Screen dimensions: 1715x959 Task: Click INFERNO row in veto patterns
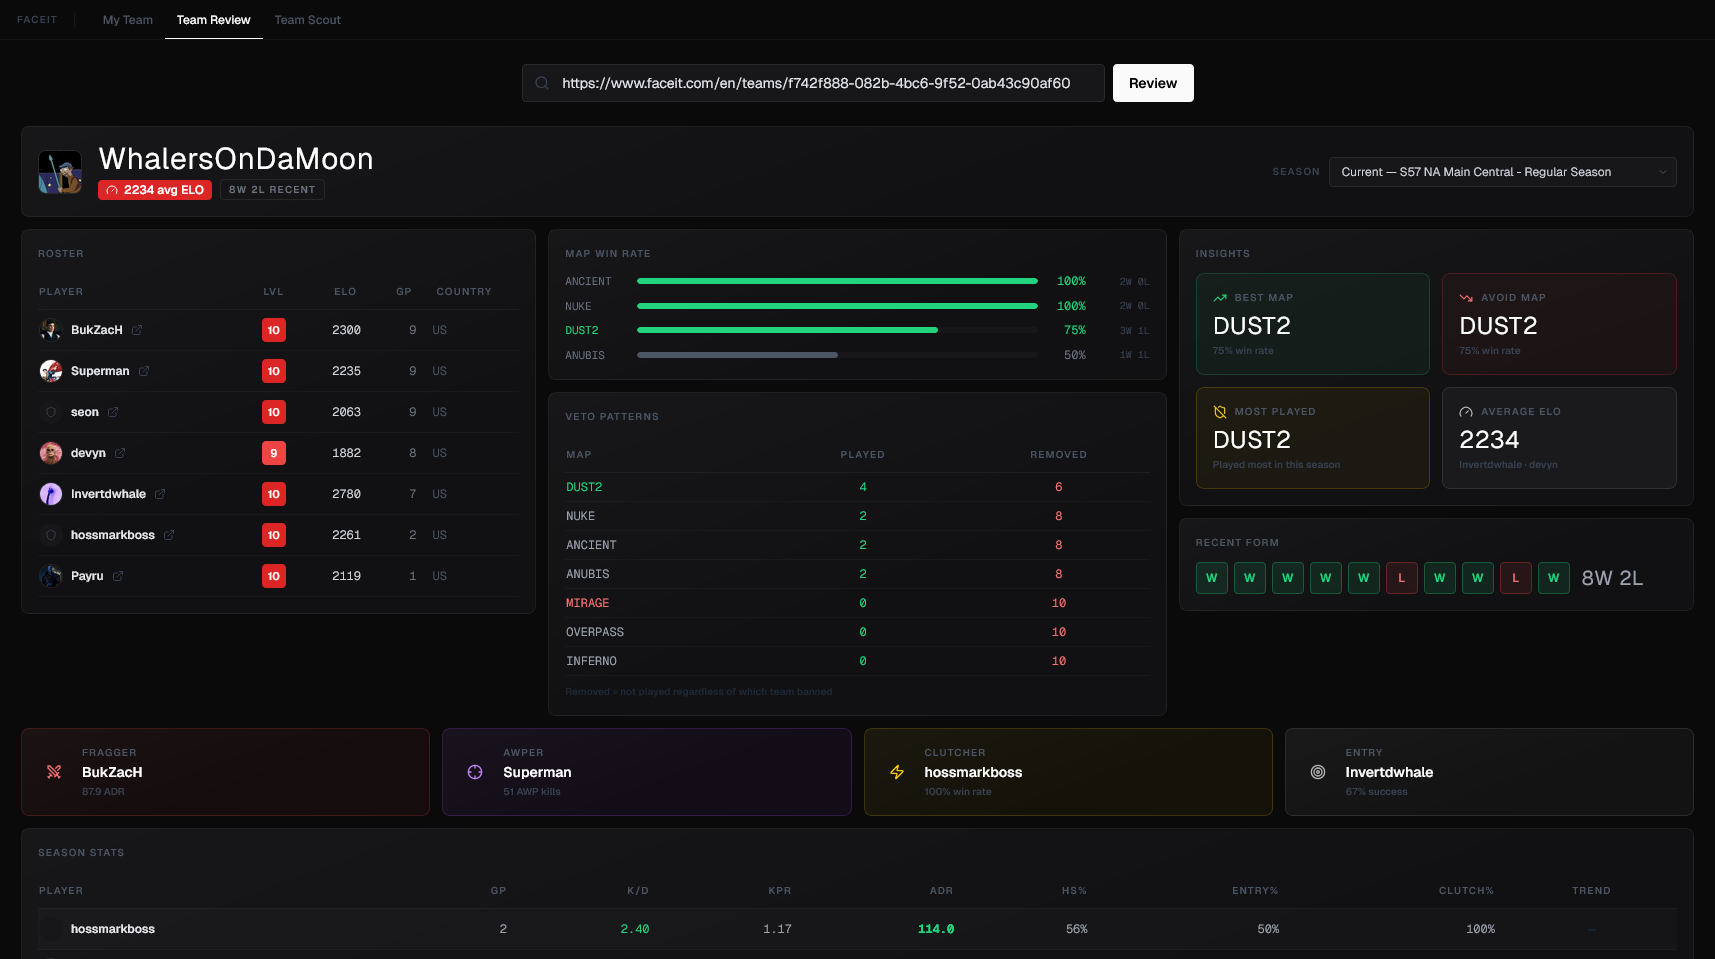pos(858,661)
